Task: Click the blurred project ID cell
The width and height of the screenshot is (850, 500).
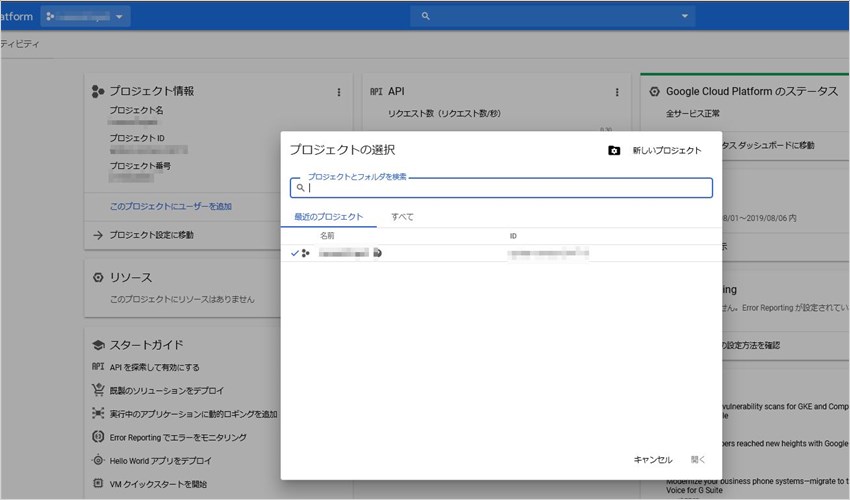Action: 548,253
